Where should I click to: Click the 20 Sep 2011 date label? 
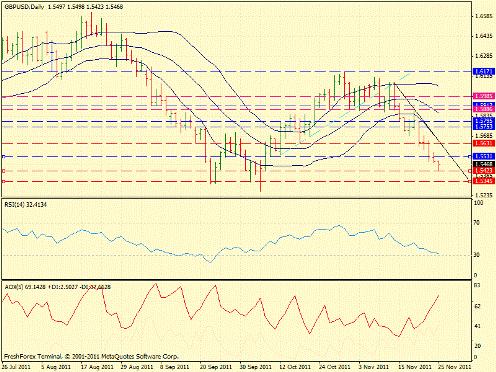[215, 367]
